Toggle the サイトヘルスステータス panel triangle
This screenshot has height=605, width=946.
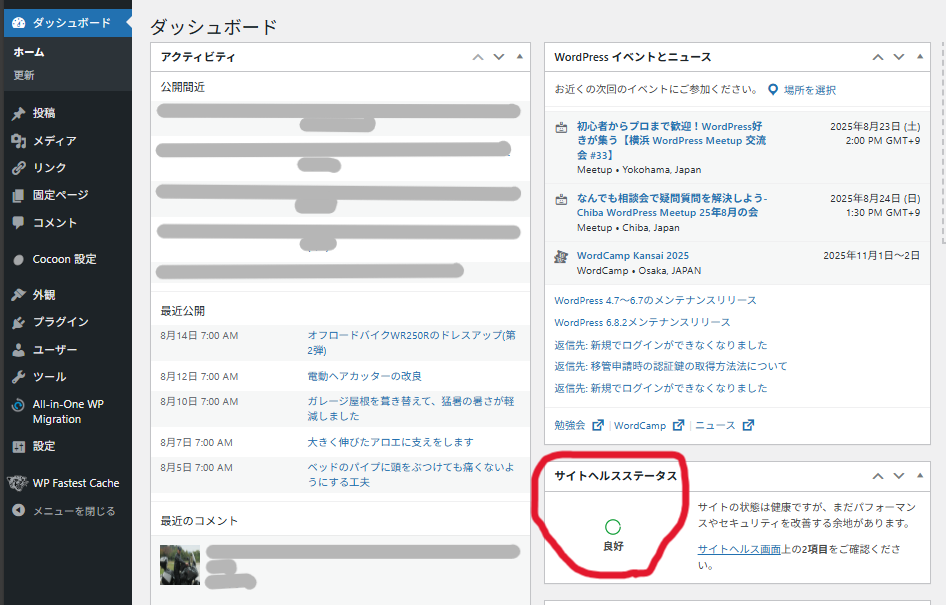tap(919, 476)
